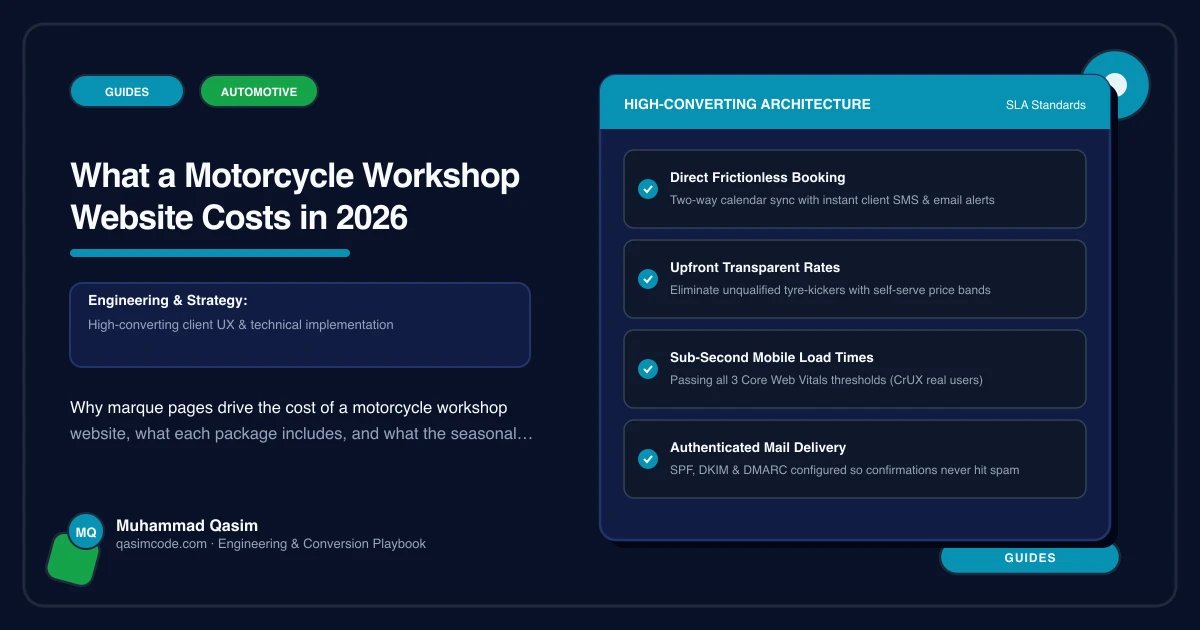Click the 'Sub-Second Mobile Load Times' title
This screenshot has width=1200, height=630.
coord(772,357)
